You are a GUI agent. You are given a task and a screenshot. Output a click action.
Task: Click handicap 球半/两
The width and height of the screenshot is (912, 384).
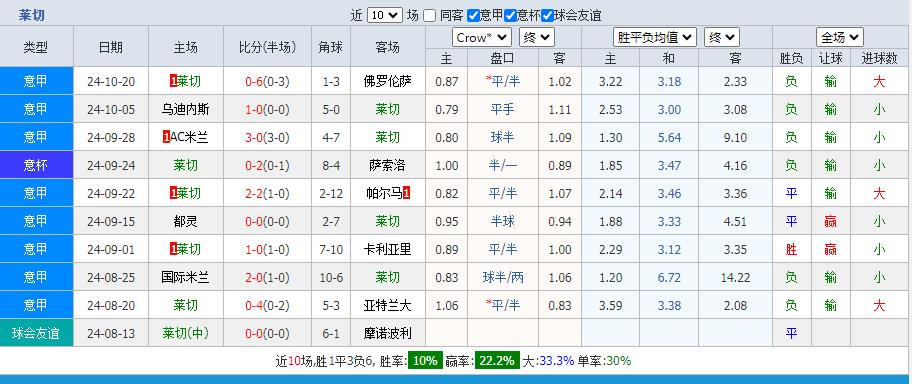[x=503, y=277]
